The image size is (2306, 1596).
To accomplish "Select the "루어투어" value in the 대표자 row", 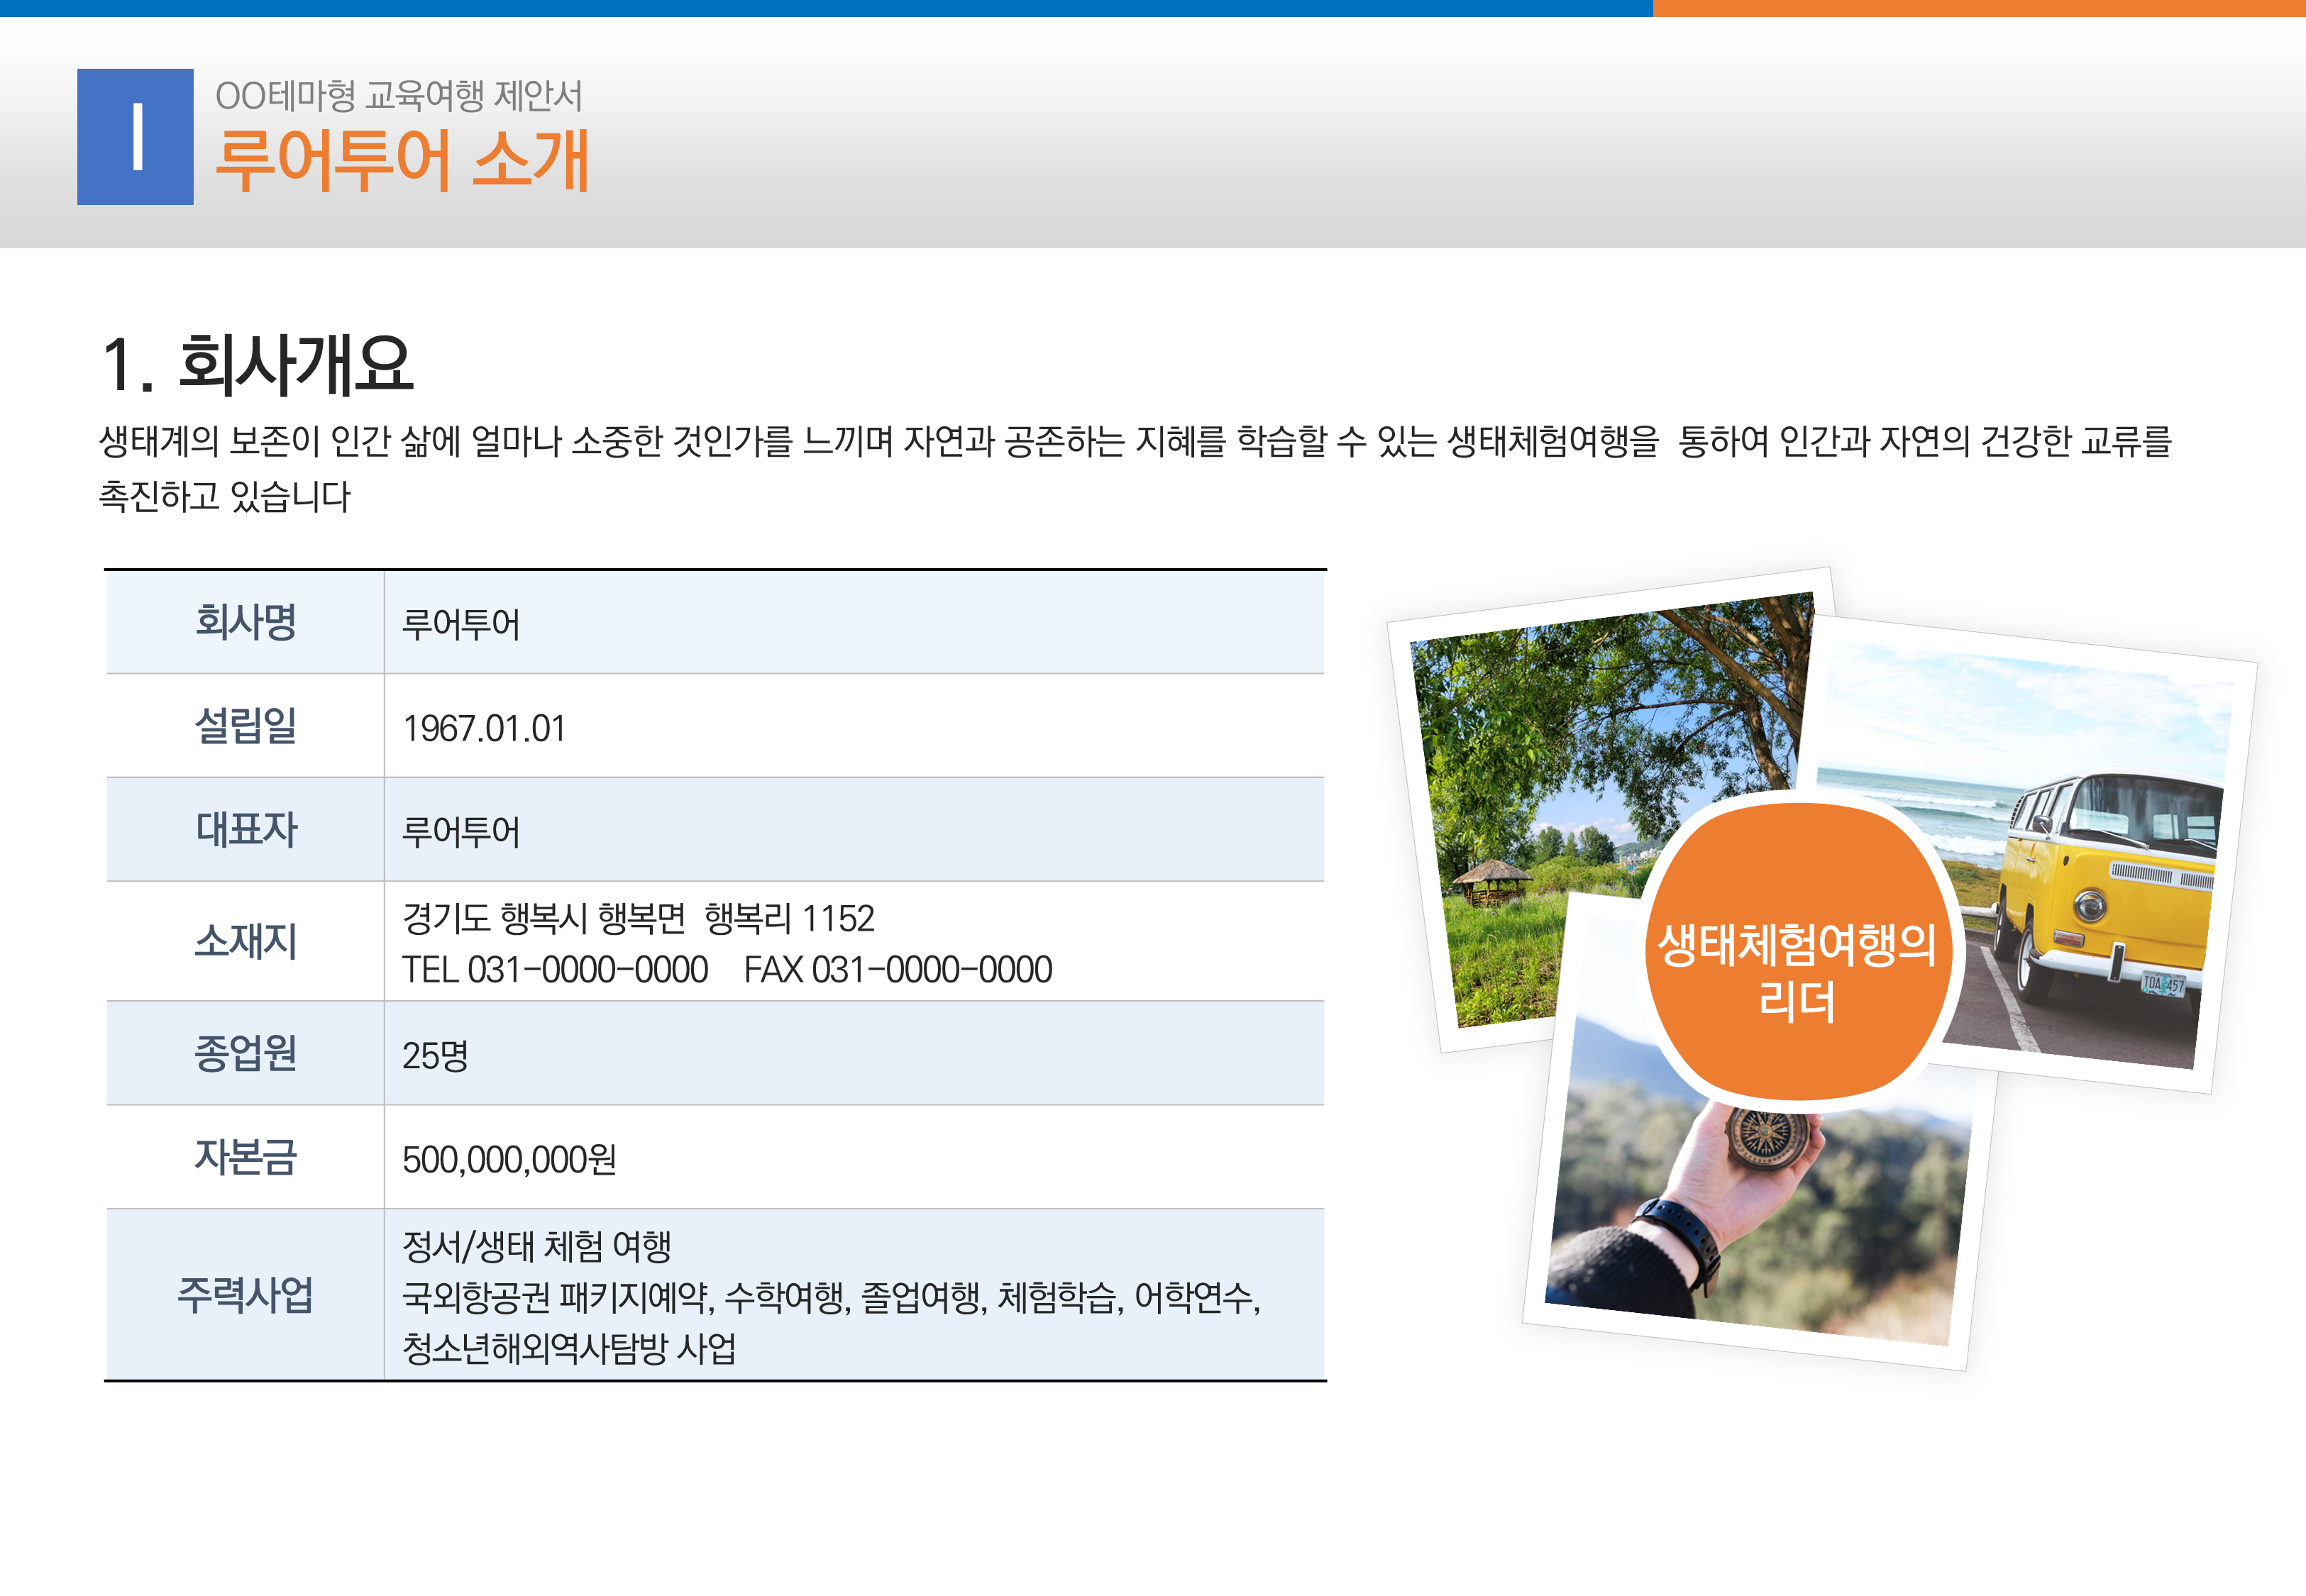I will 461,832.
